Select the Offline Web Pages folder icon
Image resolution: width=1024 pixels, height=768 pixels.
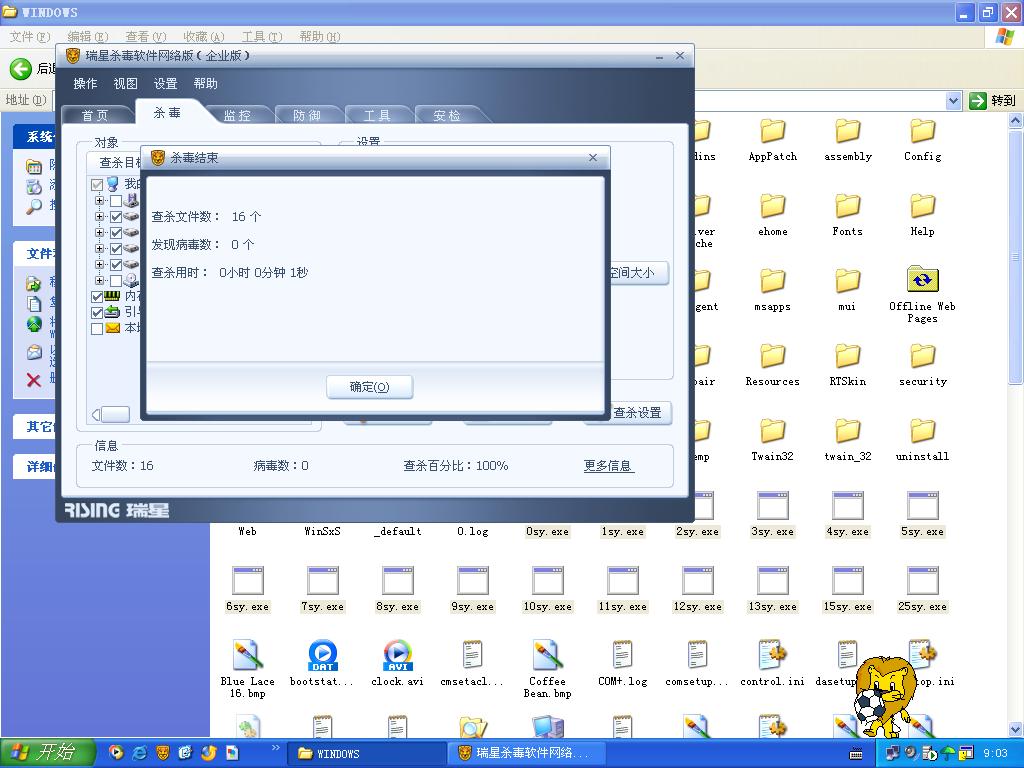[923, 280]
